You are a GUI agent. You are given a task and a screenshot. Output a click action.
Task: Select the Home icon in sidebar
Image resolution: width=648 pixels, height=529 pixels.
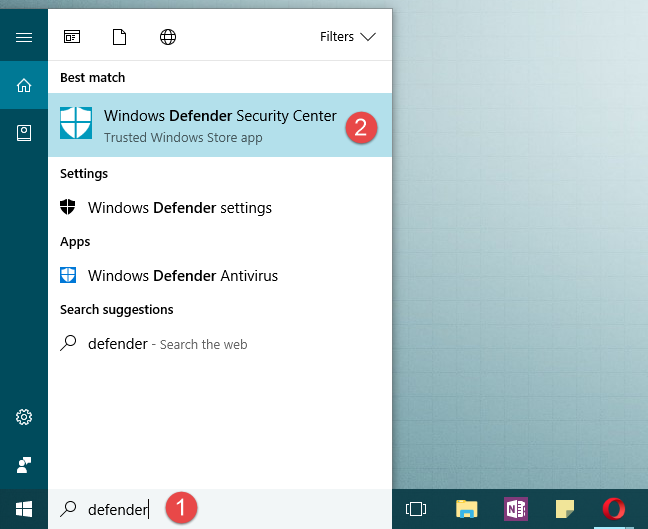pos(24,85)
